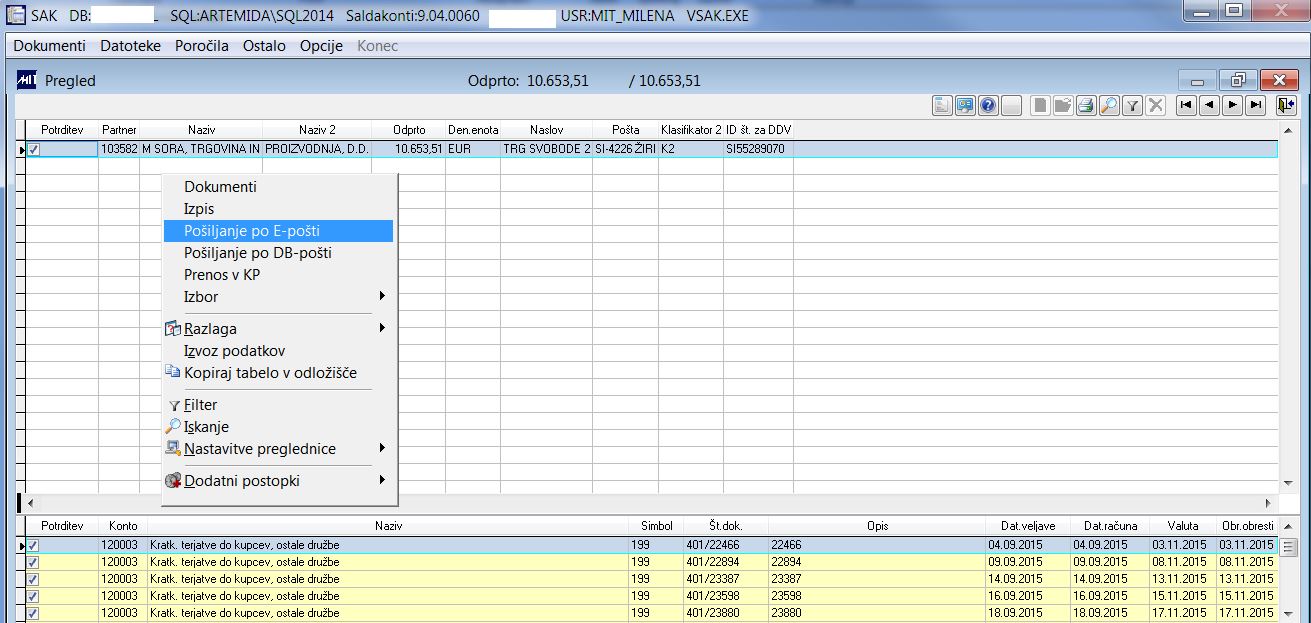Image resolution: width=1311 pixels, height=623 pixels.
Task: Select Pošiljanje po E-pošti menu entry
Action: 278,231
